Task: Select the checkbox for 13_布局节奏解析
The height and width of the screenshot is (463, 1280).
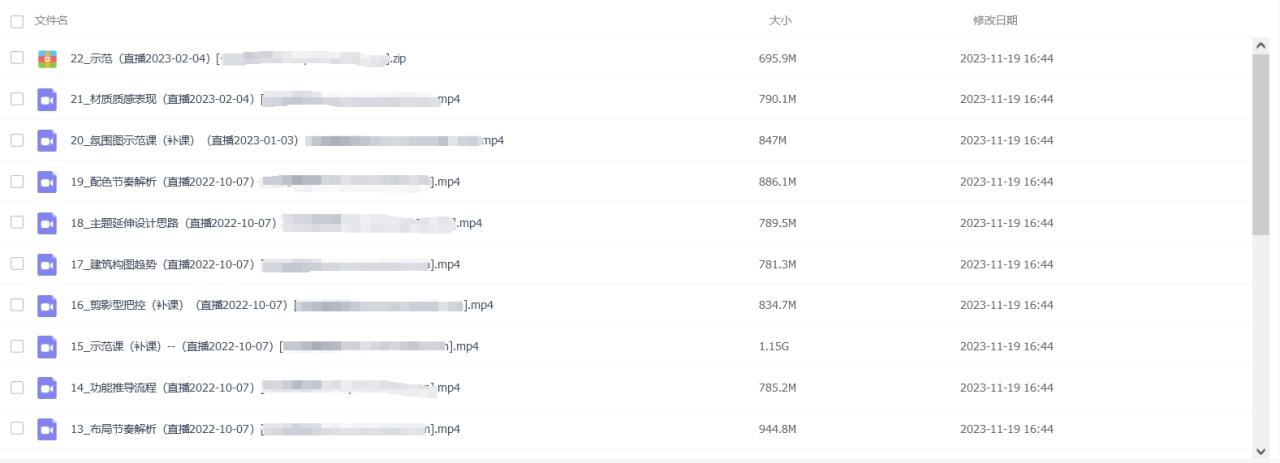Action: pyautogui.click(x=17, y=429)
